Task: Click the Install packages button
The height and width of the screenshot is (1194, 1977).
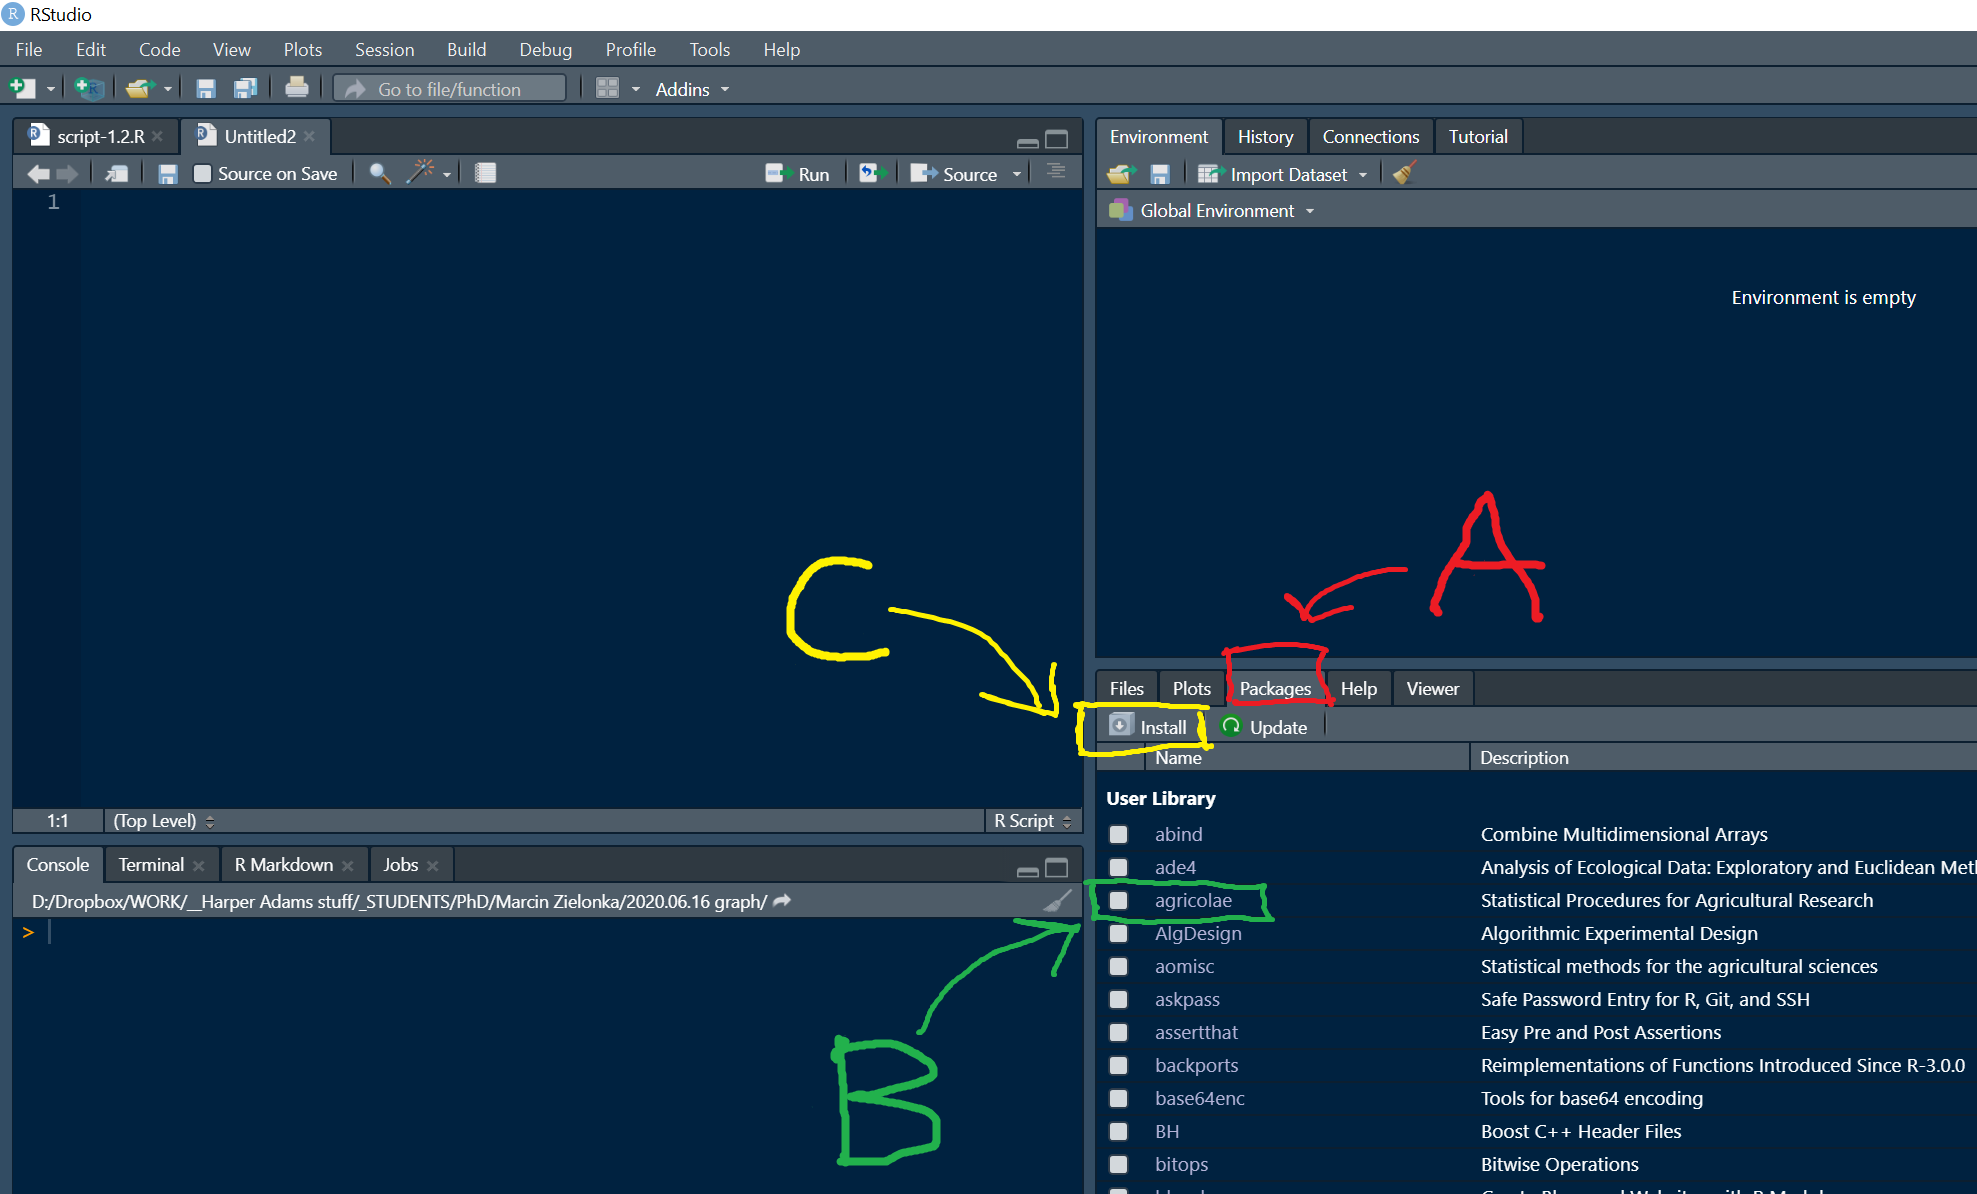Action: 1148,727
